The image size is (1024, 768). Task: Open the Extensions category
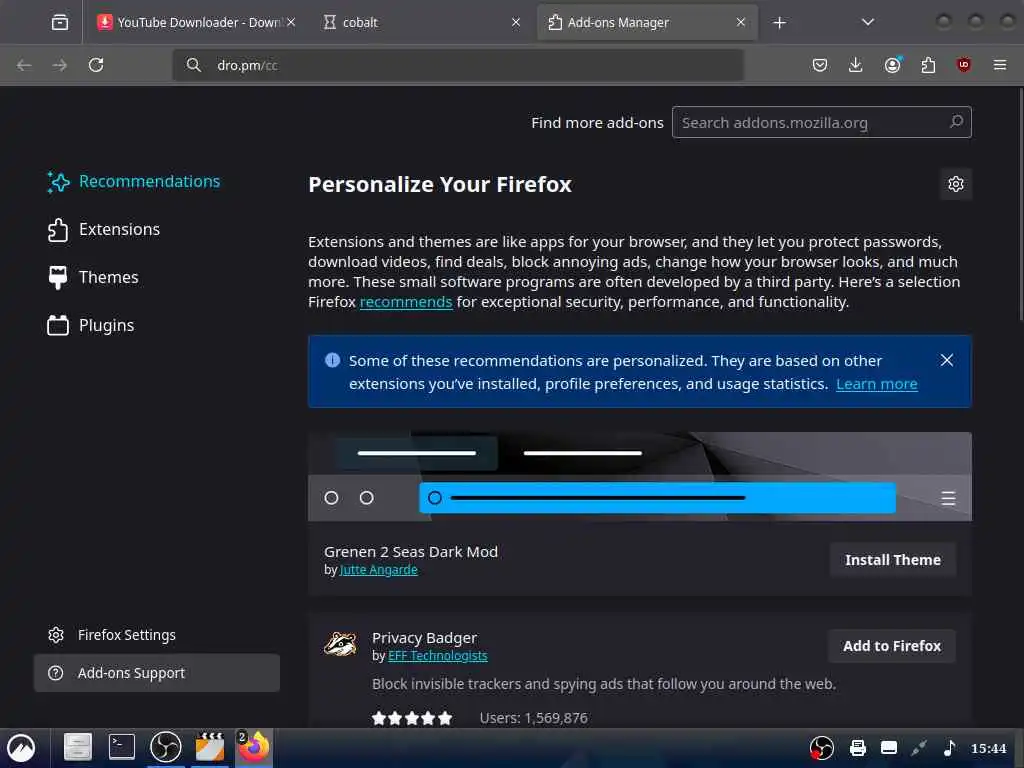[104, 229]
